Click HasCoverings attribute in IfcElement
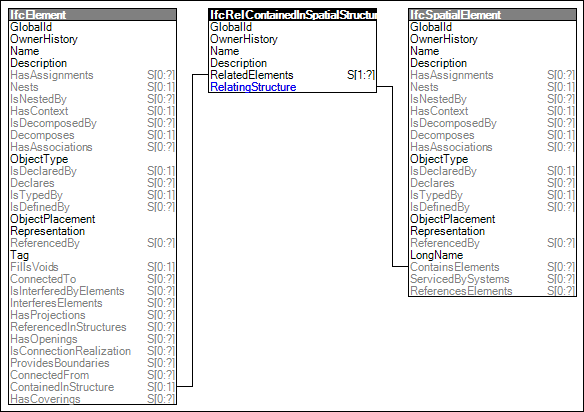Image resolution: width=584 pixels, height=412 pixels. 92,399
